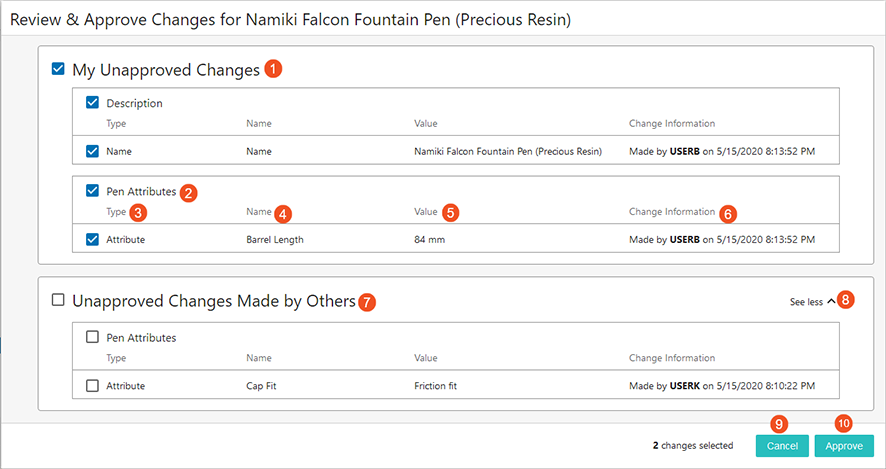Screen dimensions: 886x469
Task: Click callout marker 3 beside Type
Action: pos(139,212)
